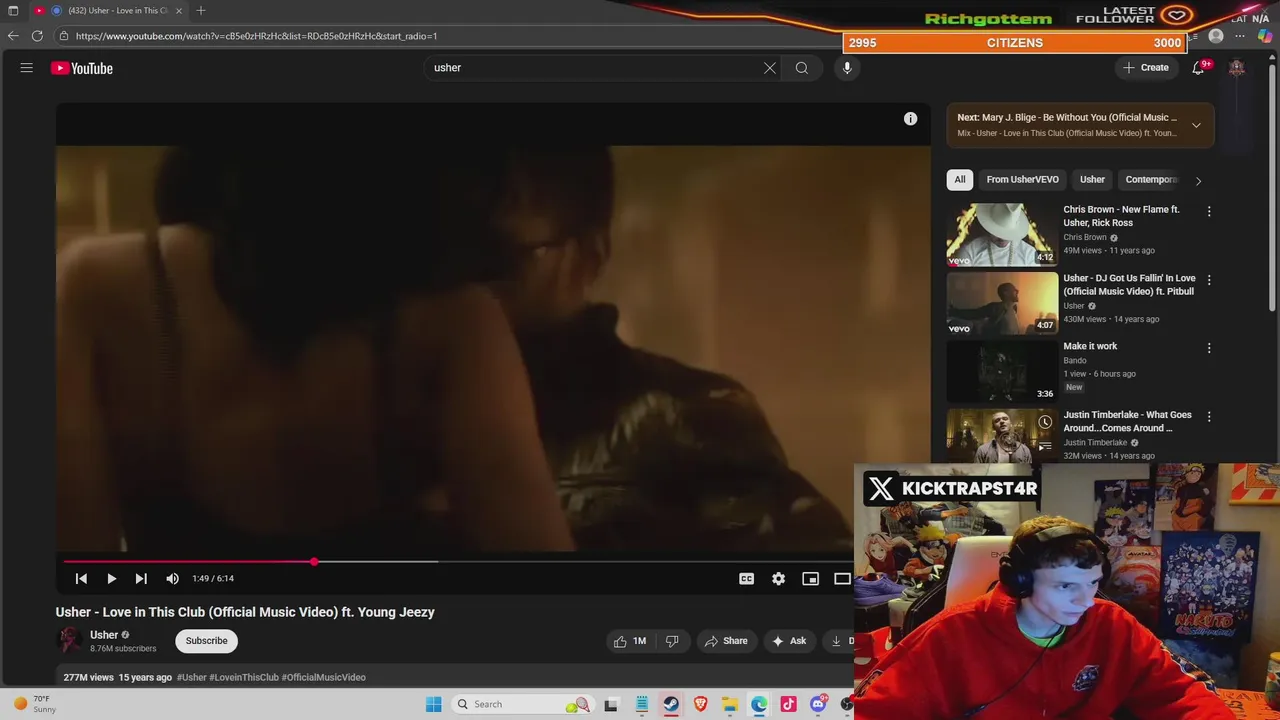Open File Explorer from the taskbar

point(730,704)
